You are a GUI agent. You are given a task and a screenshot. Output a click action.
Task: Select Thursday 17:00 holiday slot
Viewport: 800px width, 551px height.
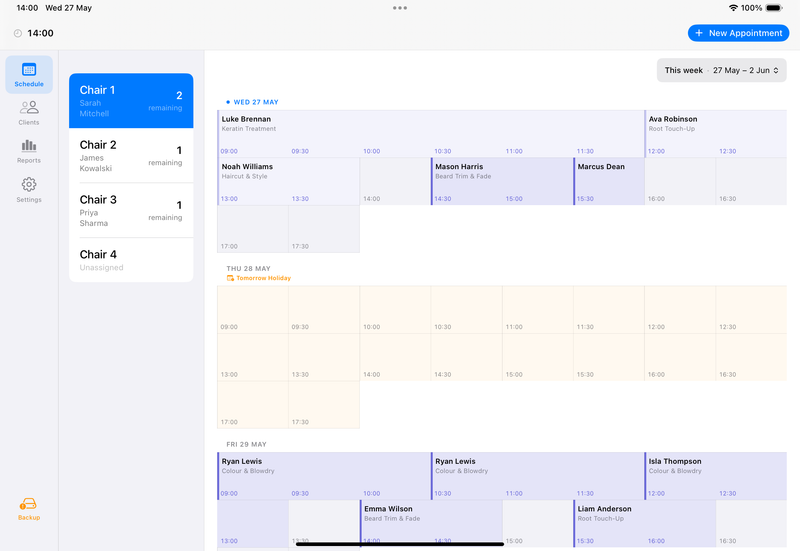click(x=253, y=405)
